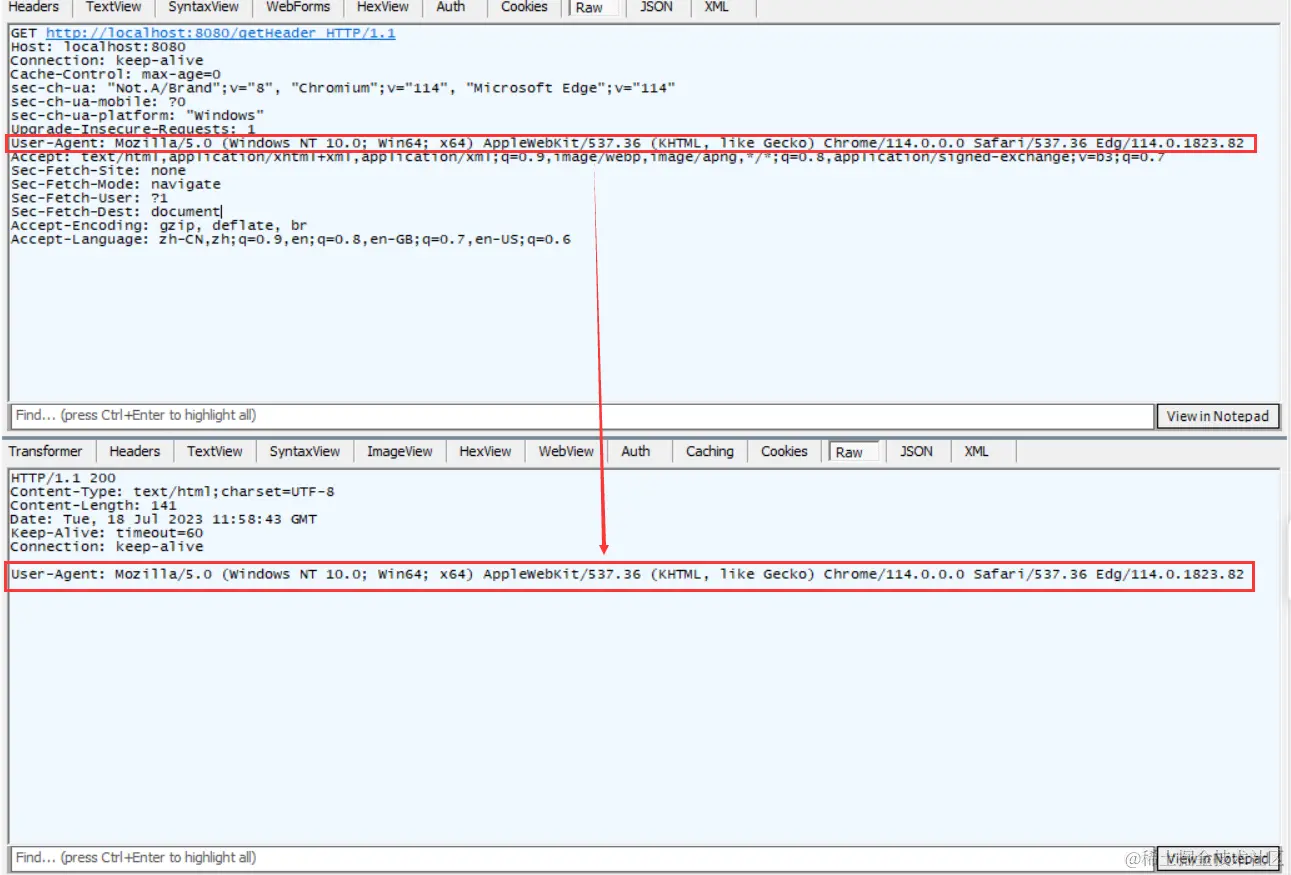This screenshot has width=1291, height=875.
Task: Select the WebForms request tab
Action: click(x=298, y=7)
